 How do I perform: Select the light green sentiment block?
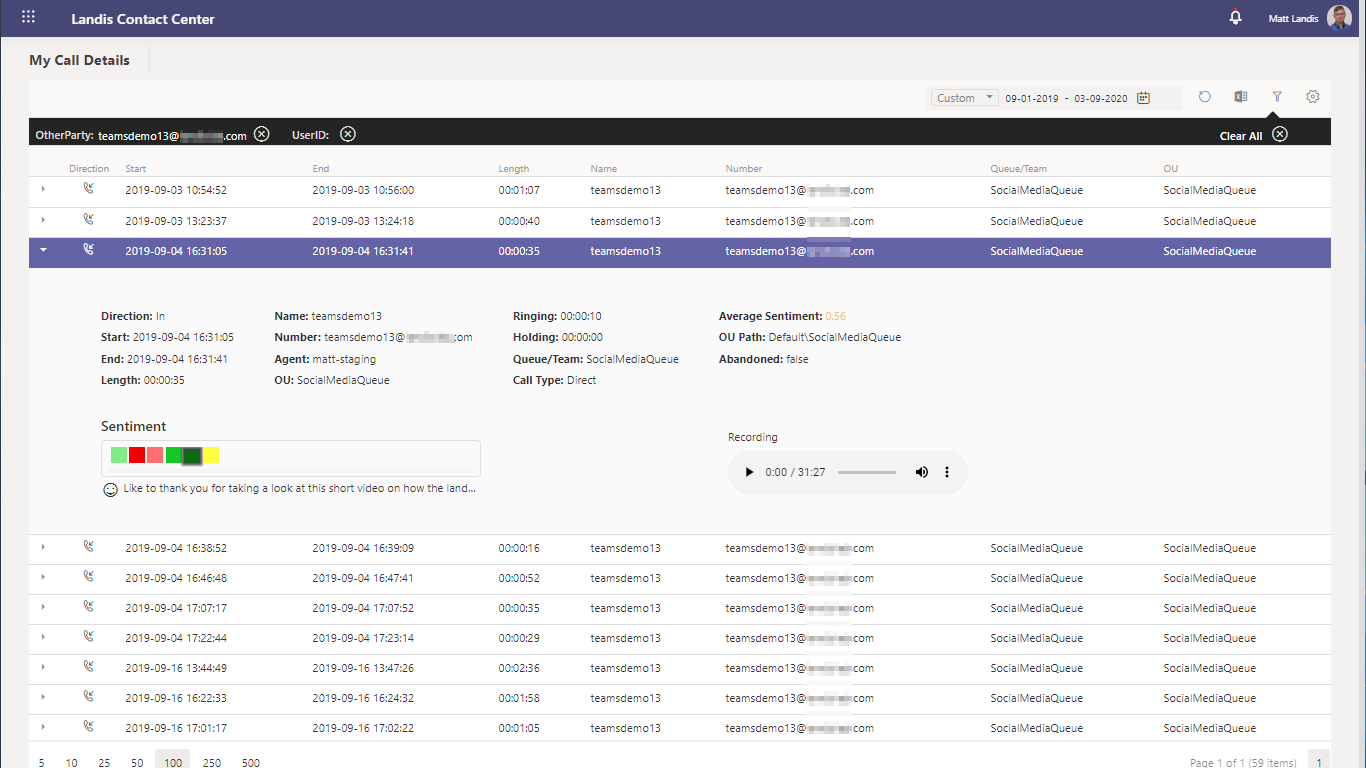click(119, 455)
